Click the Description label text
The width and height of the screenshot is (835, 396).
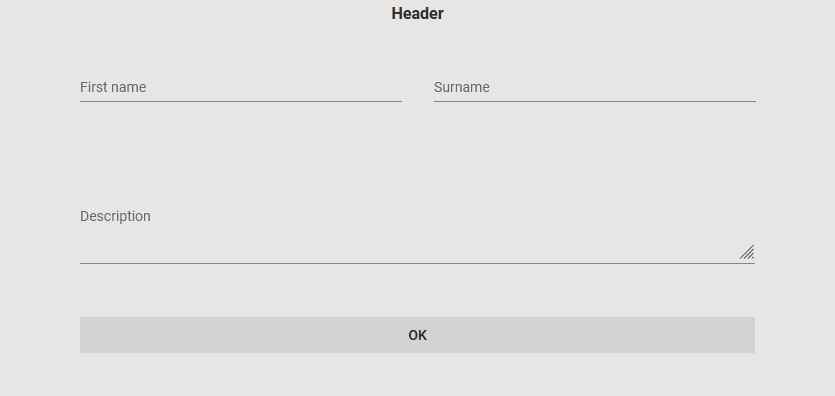tap(115, 216)
